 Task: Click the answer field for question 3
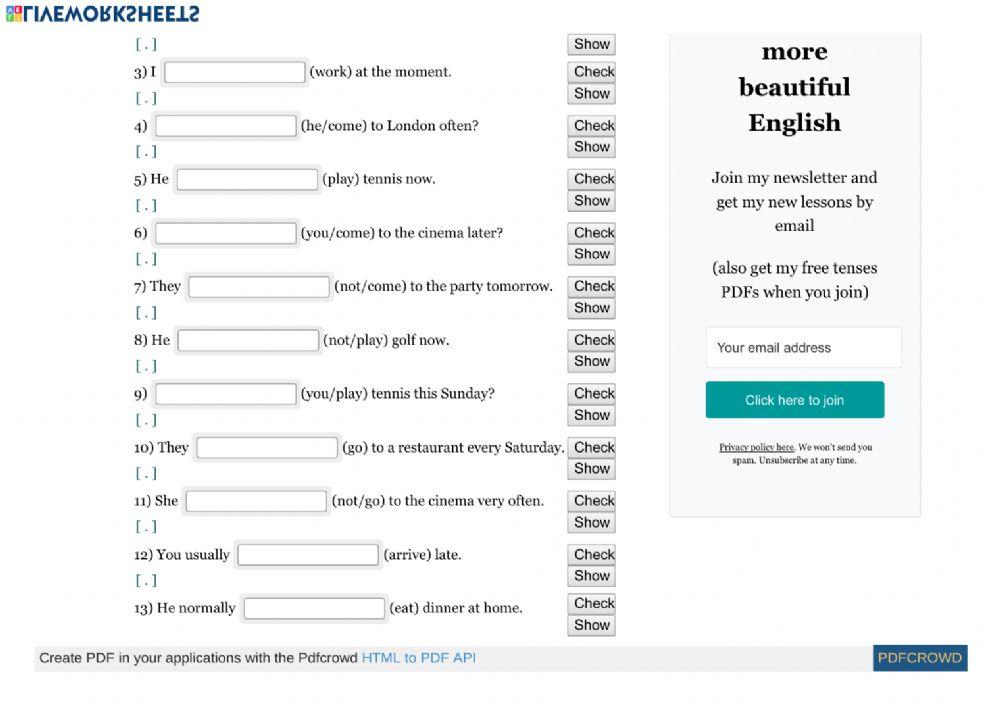click(x=235, y=72)
